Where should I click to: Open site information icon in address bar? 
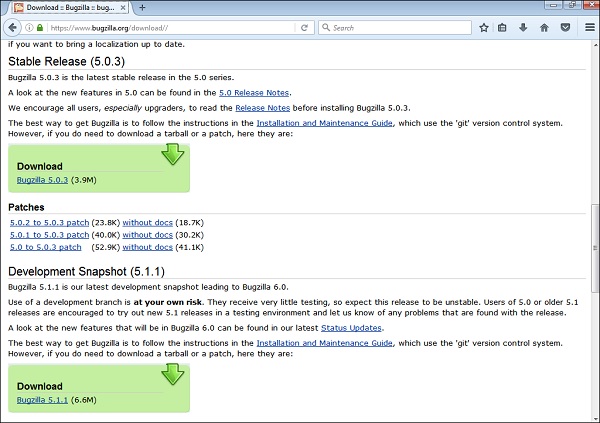(x=29, y=28)
